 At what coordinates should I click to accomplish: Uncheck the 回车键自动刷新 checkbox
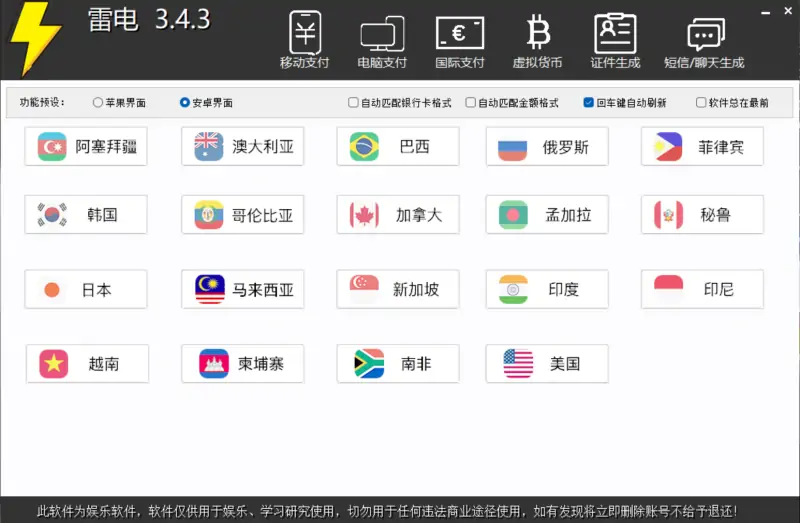(589, 102)
